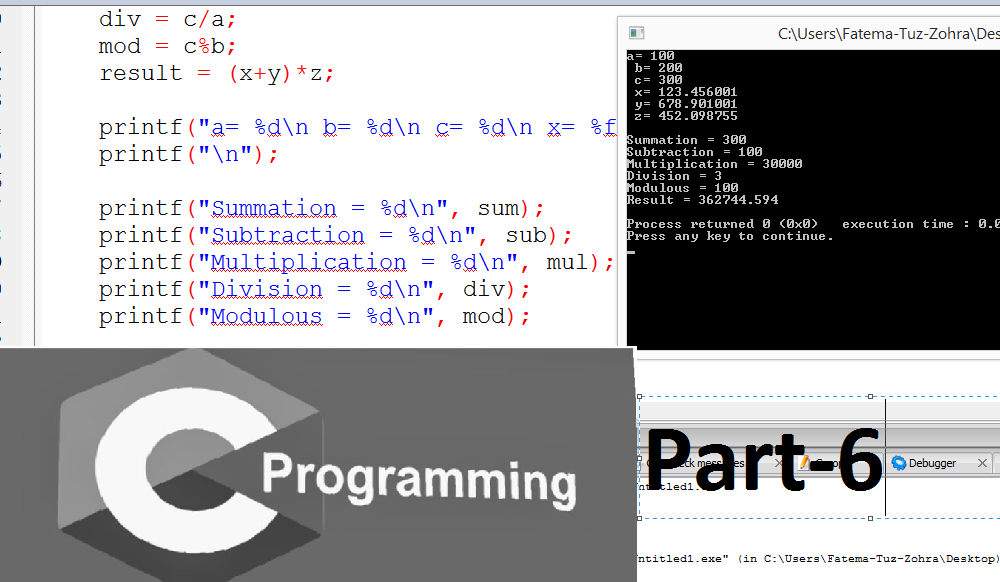Screen dimensions: 1000x582
Task: Click the top-left selection handle
Action: 640,397
